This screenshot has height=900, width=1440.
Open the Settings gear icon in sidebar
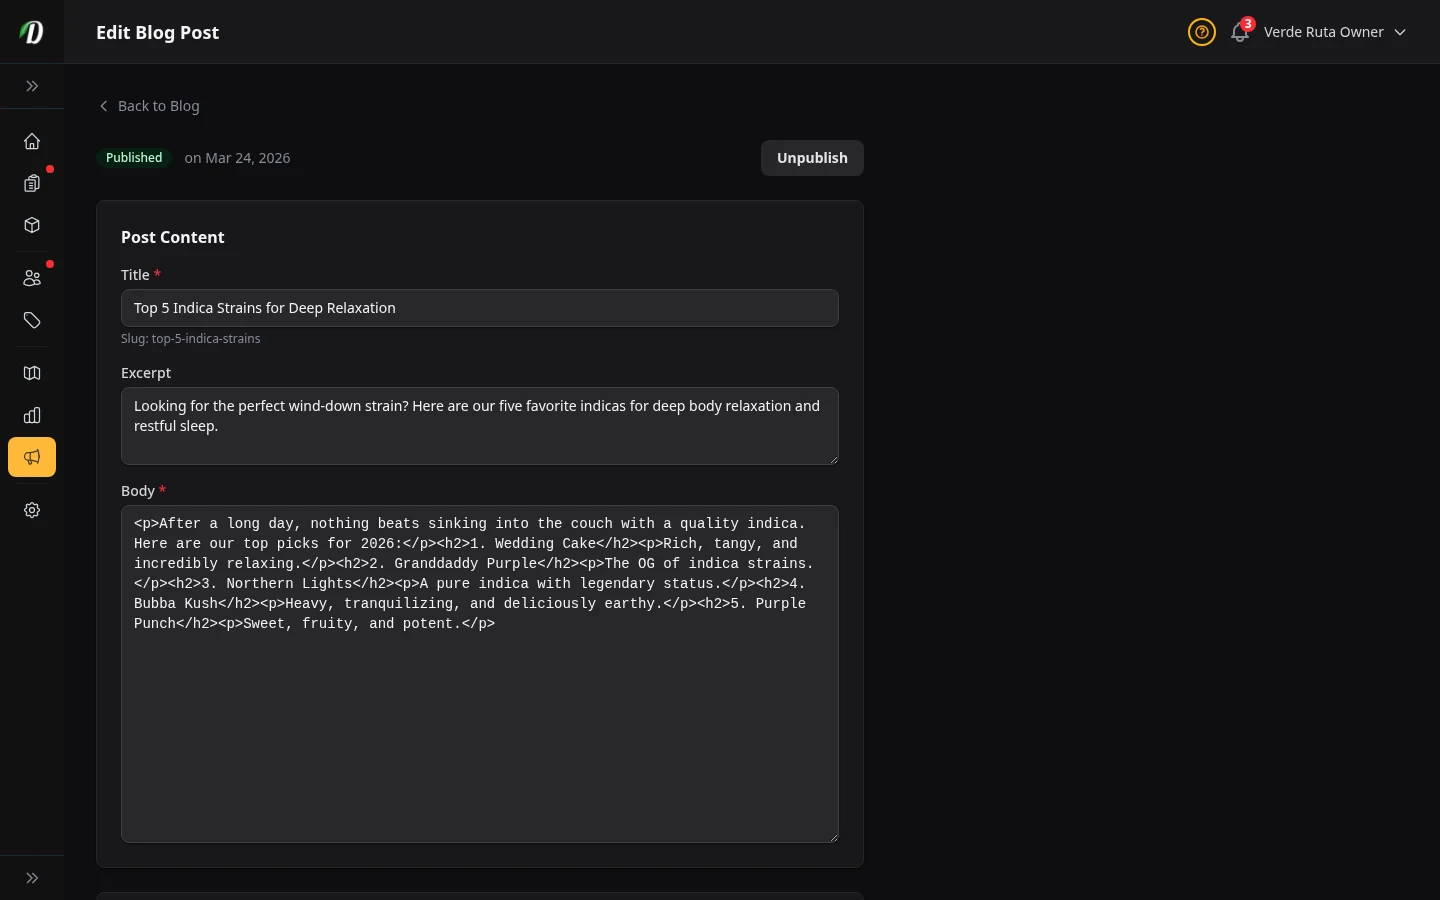click(x=32, y=510)
